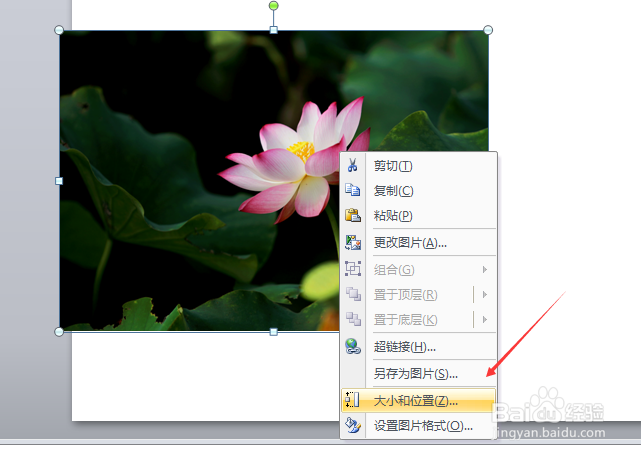Select 另存为图片(S)... menu entry

pos(419,373)
